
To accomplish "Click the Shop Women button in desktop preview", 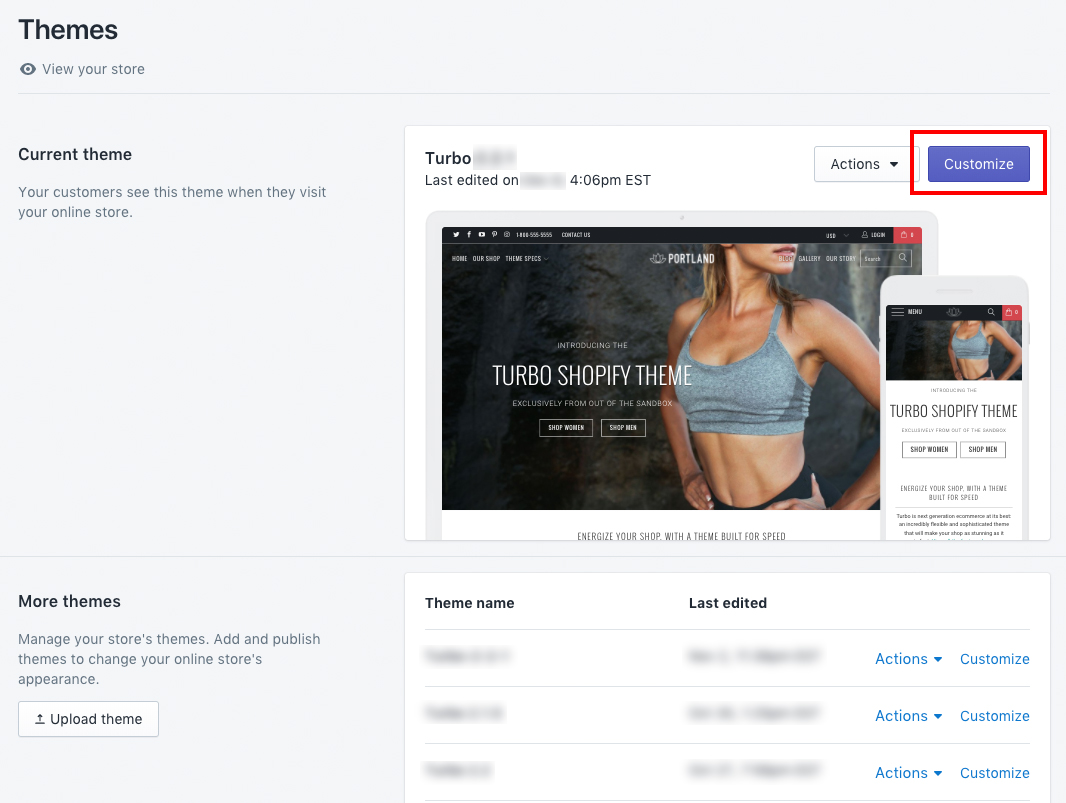I will tap(566, 428).
